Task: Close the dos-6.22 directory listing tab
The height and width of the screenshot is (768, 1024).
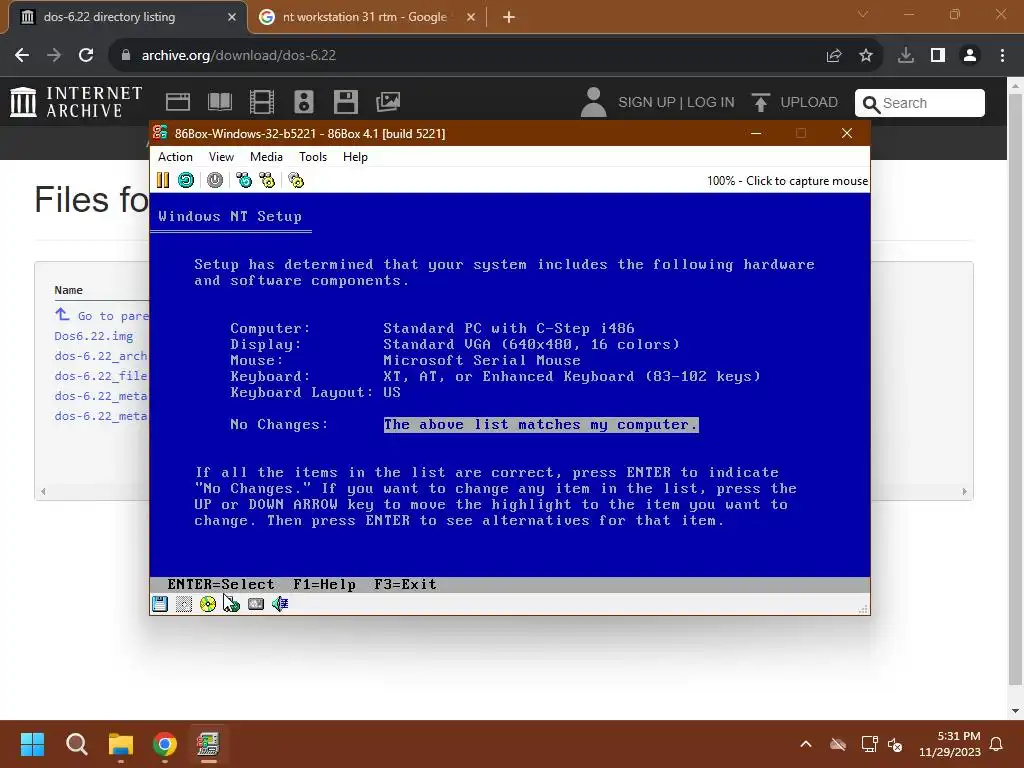Action: pos(232,17)
